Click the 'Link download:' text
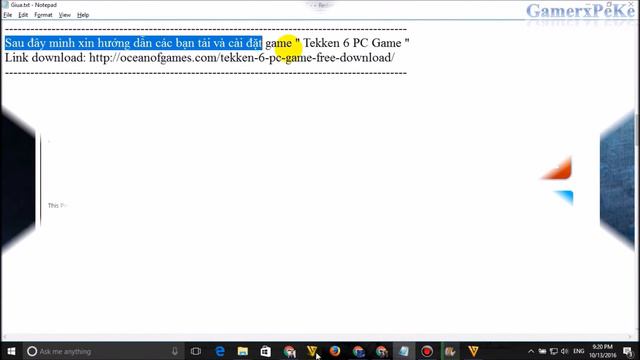This screenshot has width=640, height=360. click(x=45, y=58)
